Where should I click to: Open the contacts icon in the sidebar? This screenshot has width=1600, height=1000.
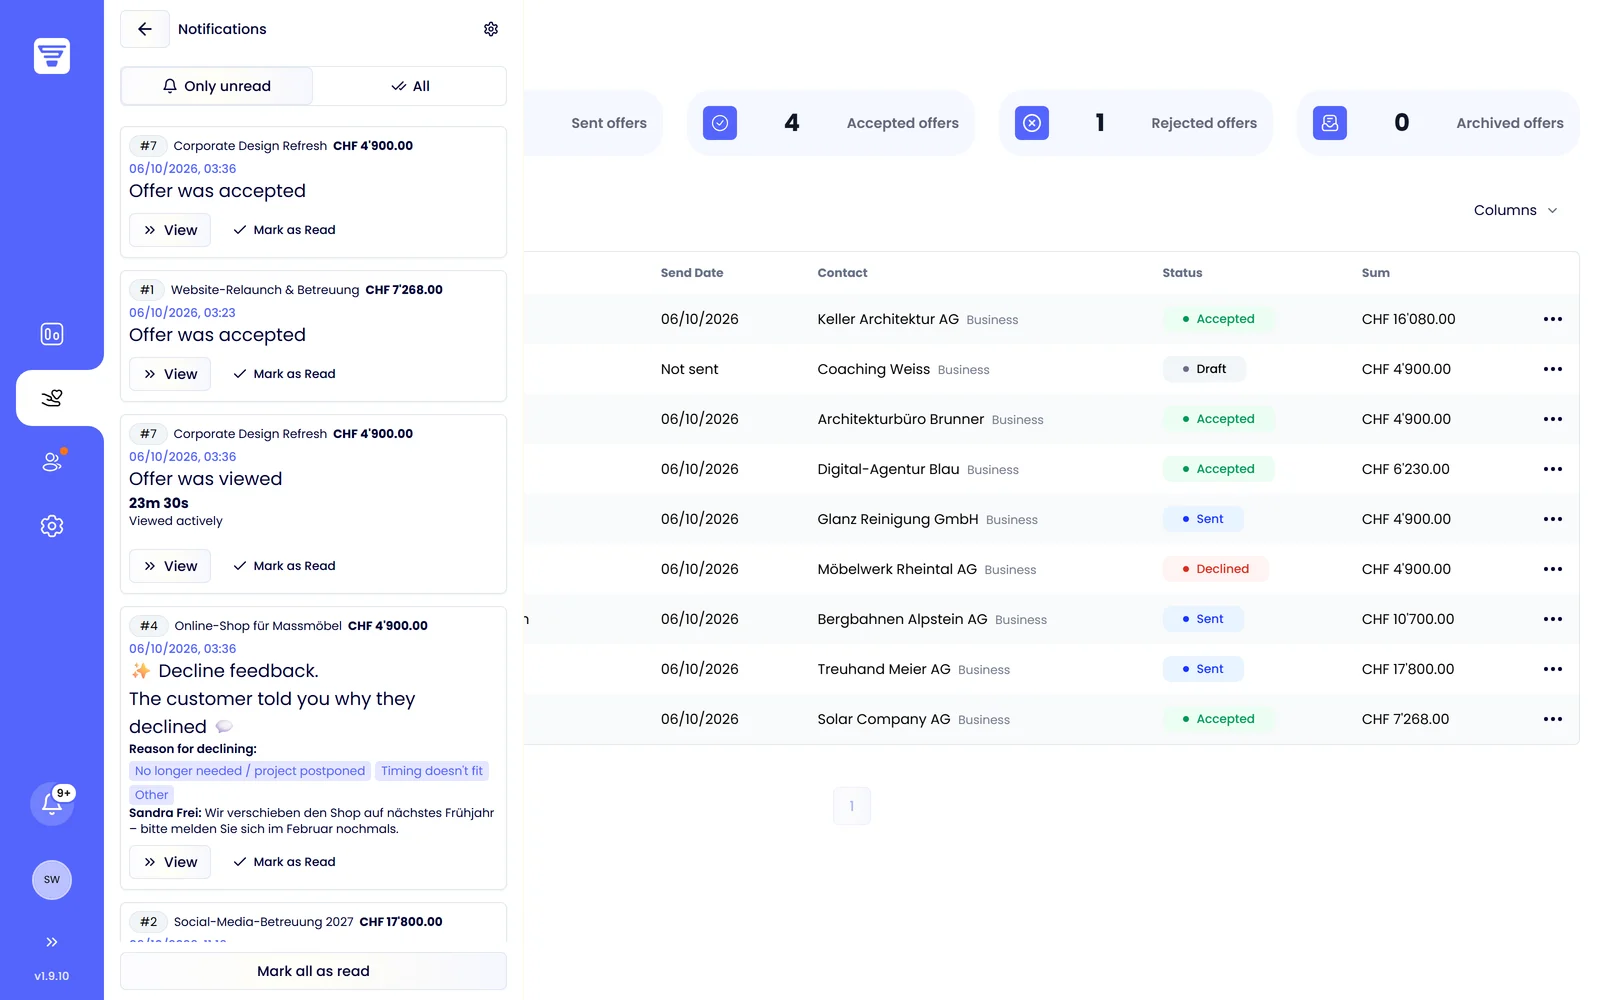click(52, 461)
